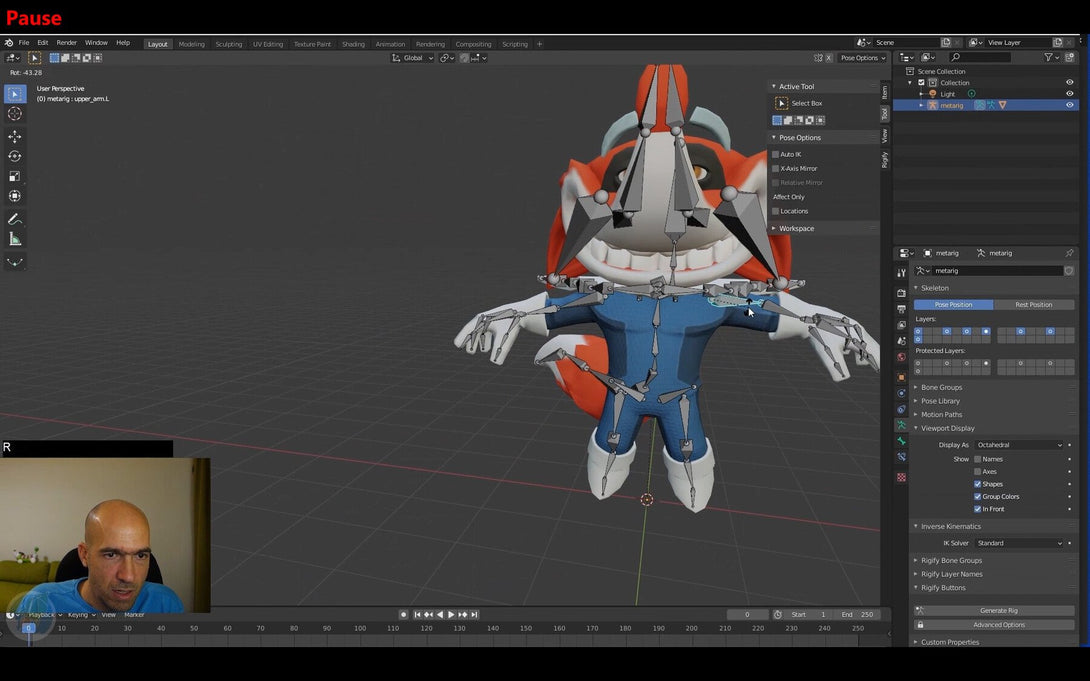The height and width of the screenshot is (681, 1090).
Task: Open View Layer properties tab icon
Action: [902, 325]
